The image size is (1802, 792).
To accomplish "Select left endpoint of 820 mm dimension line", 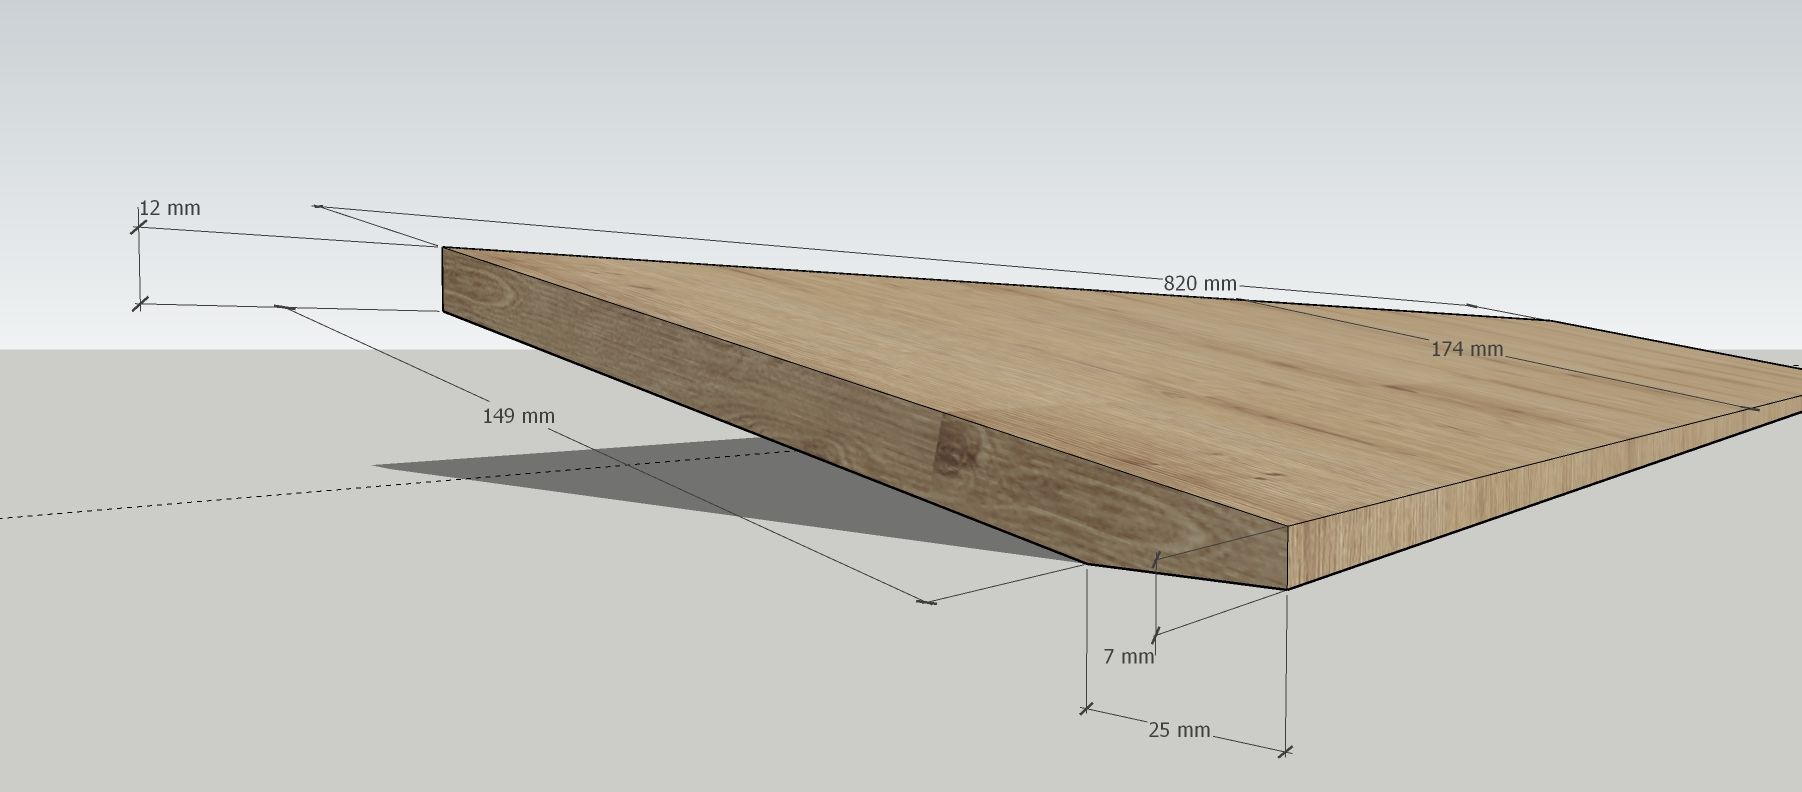I will (318, 206).
